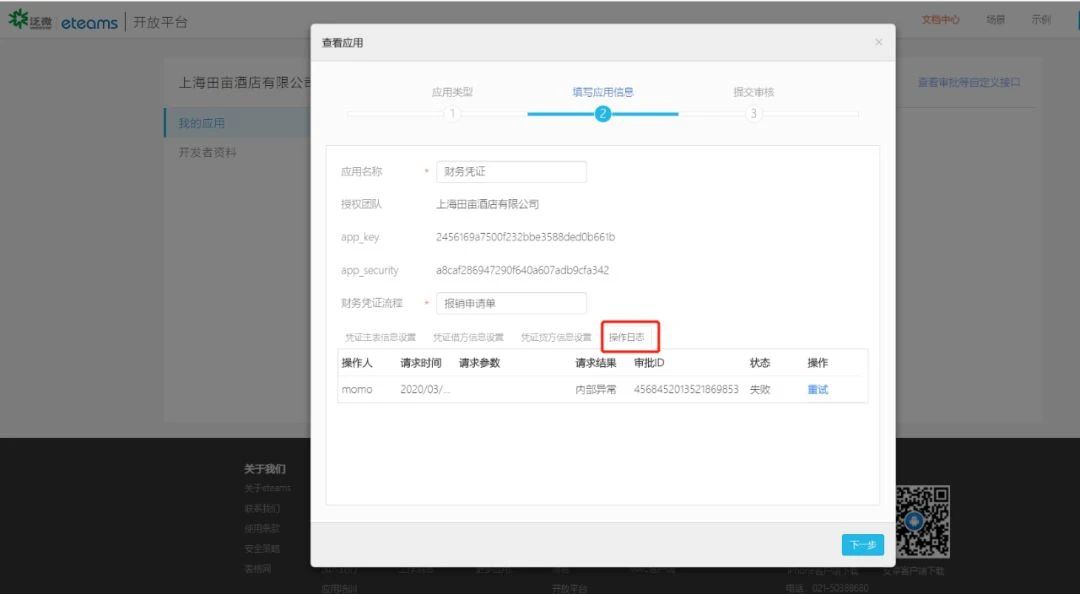
Task: Click the 泛微 eteams logo
Action: (x=63, y=21)
